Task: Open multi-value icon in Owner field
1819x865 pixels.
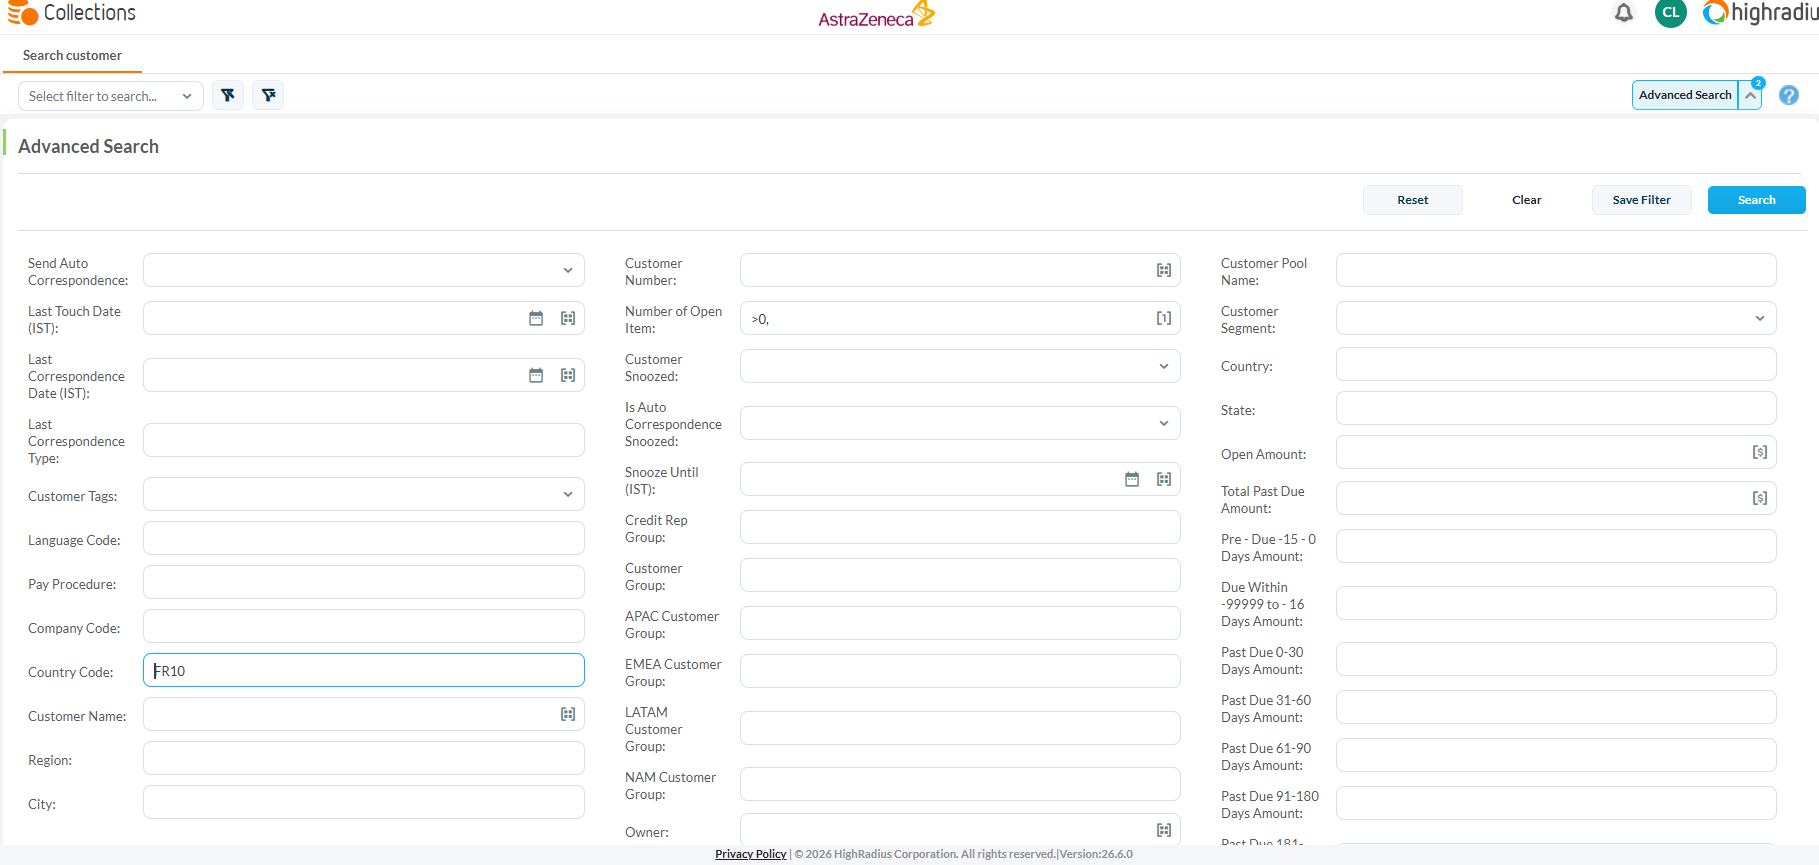Action: tap(1164, 830)
